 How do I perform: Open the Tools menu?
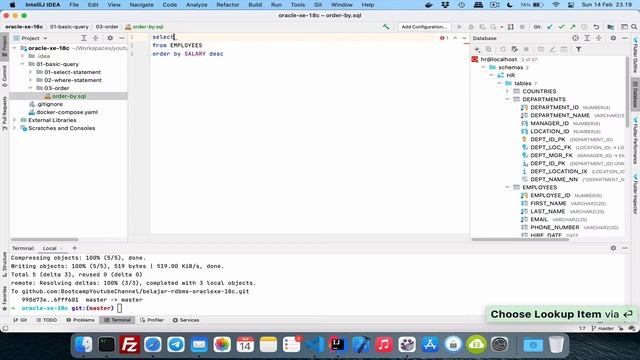[x=298, y=5]
